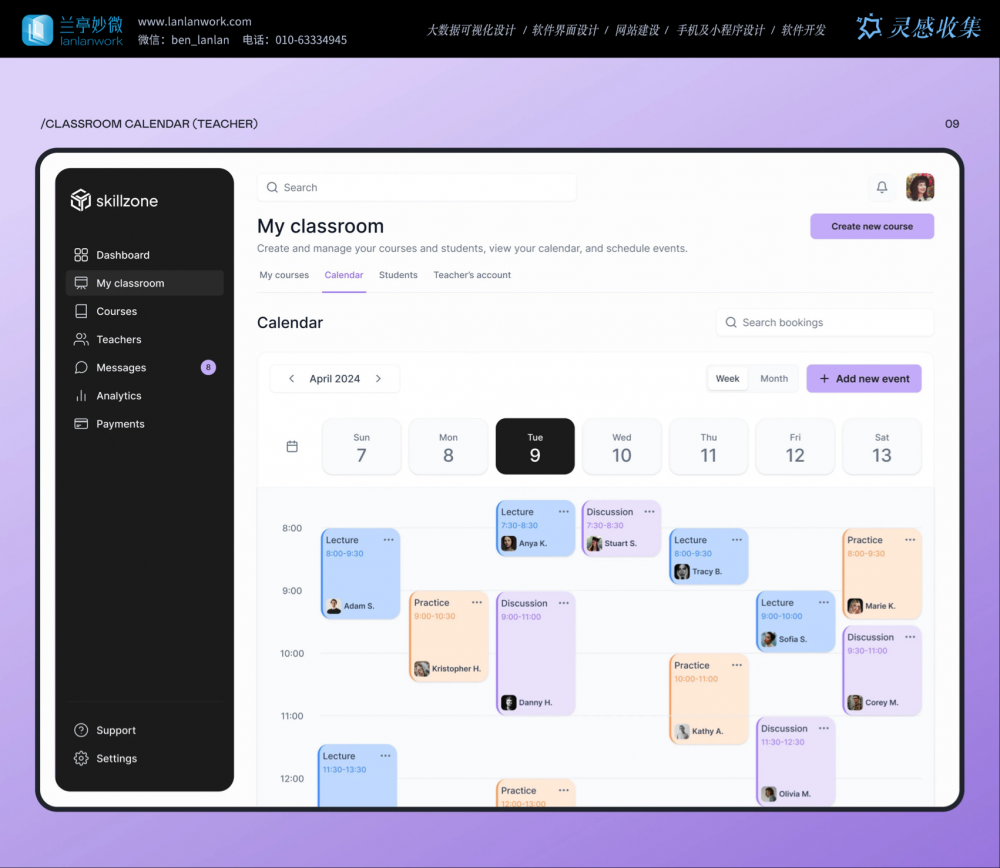Click the skillzone logo
This screenshot has height=868, width=1000.
tap(114, 201)
